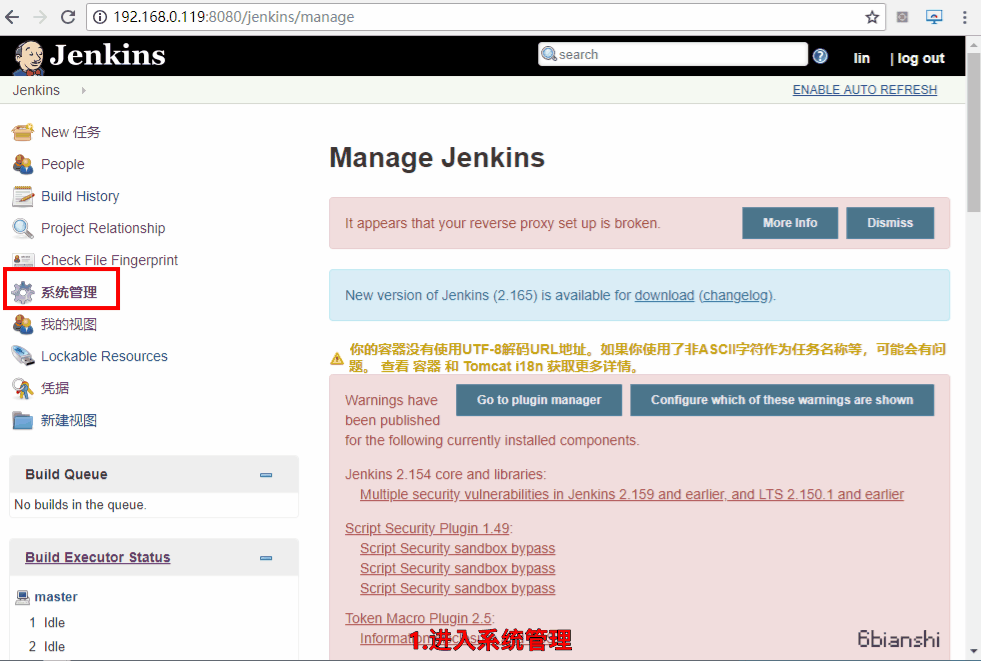This screenshot has width=981, height=661.
Task: Click Go to plugin manager button
Action: point(539,400)
